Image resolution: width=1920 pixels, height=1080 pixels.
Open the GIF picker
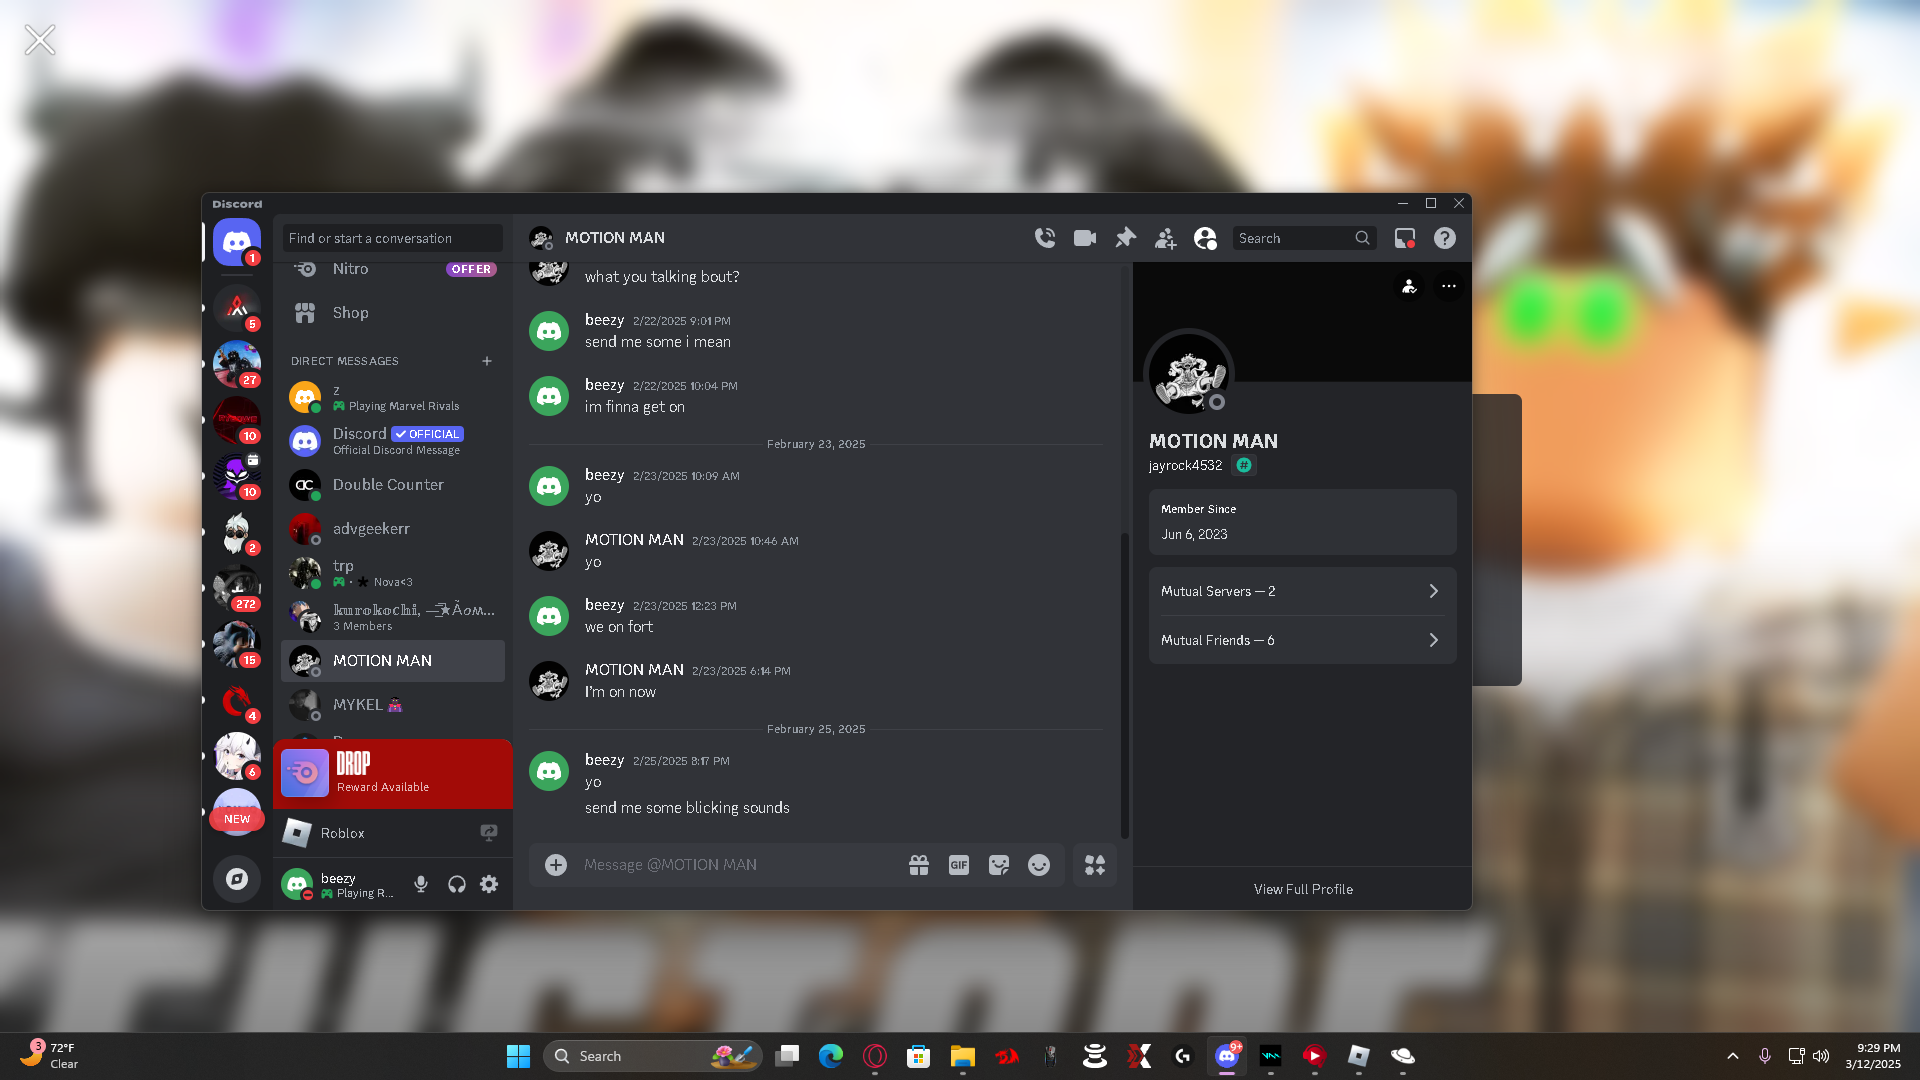tap(959, 865)
